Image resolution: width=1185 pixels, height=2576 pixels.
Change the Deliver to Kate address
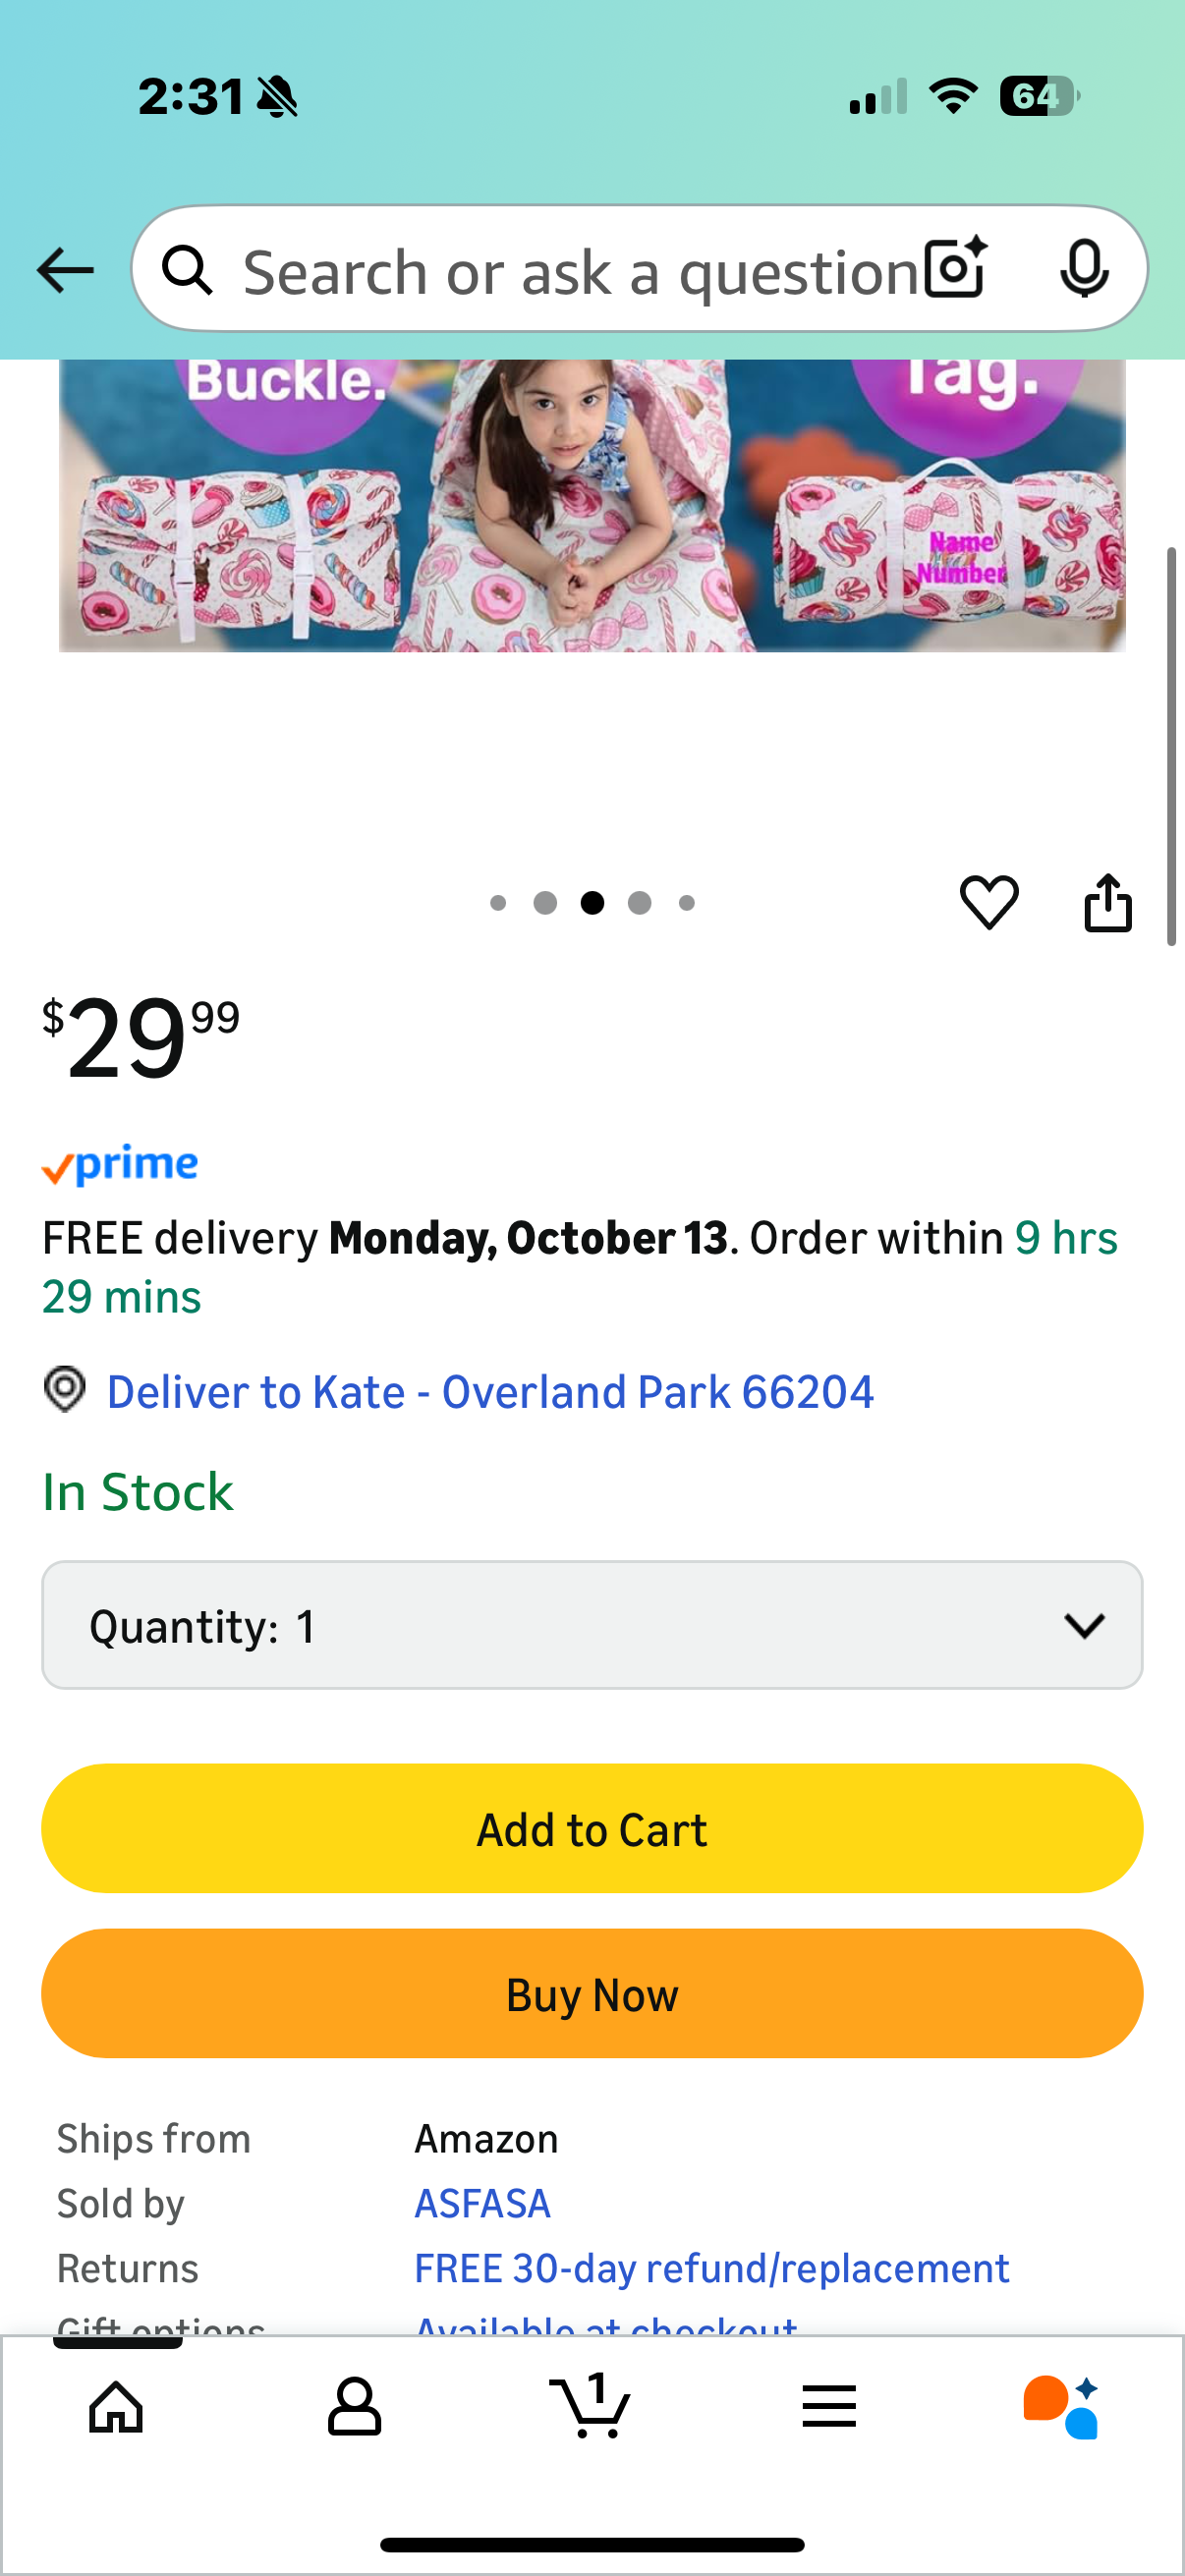490,1392
